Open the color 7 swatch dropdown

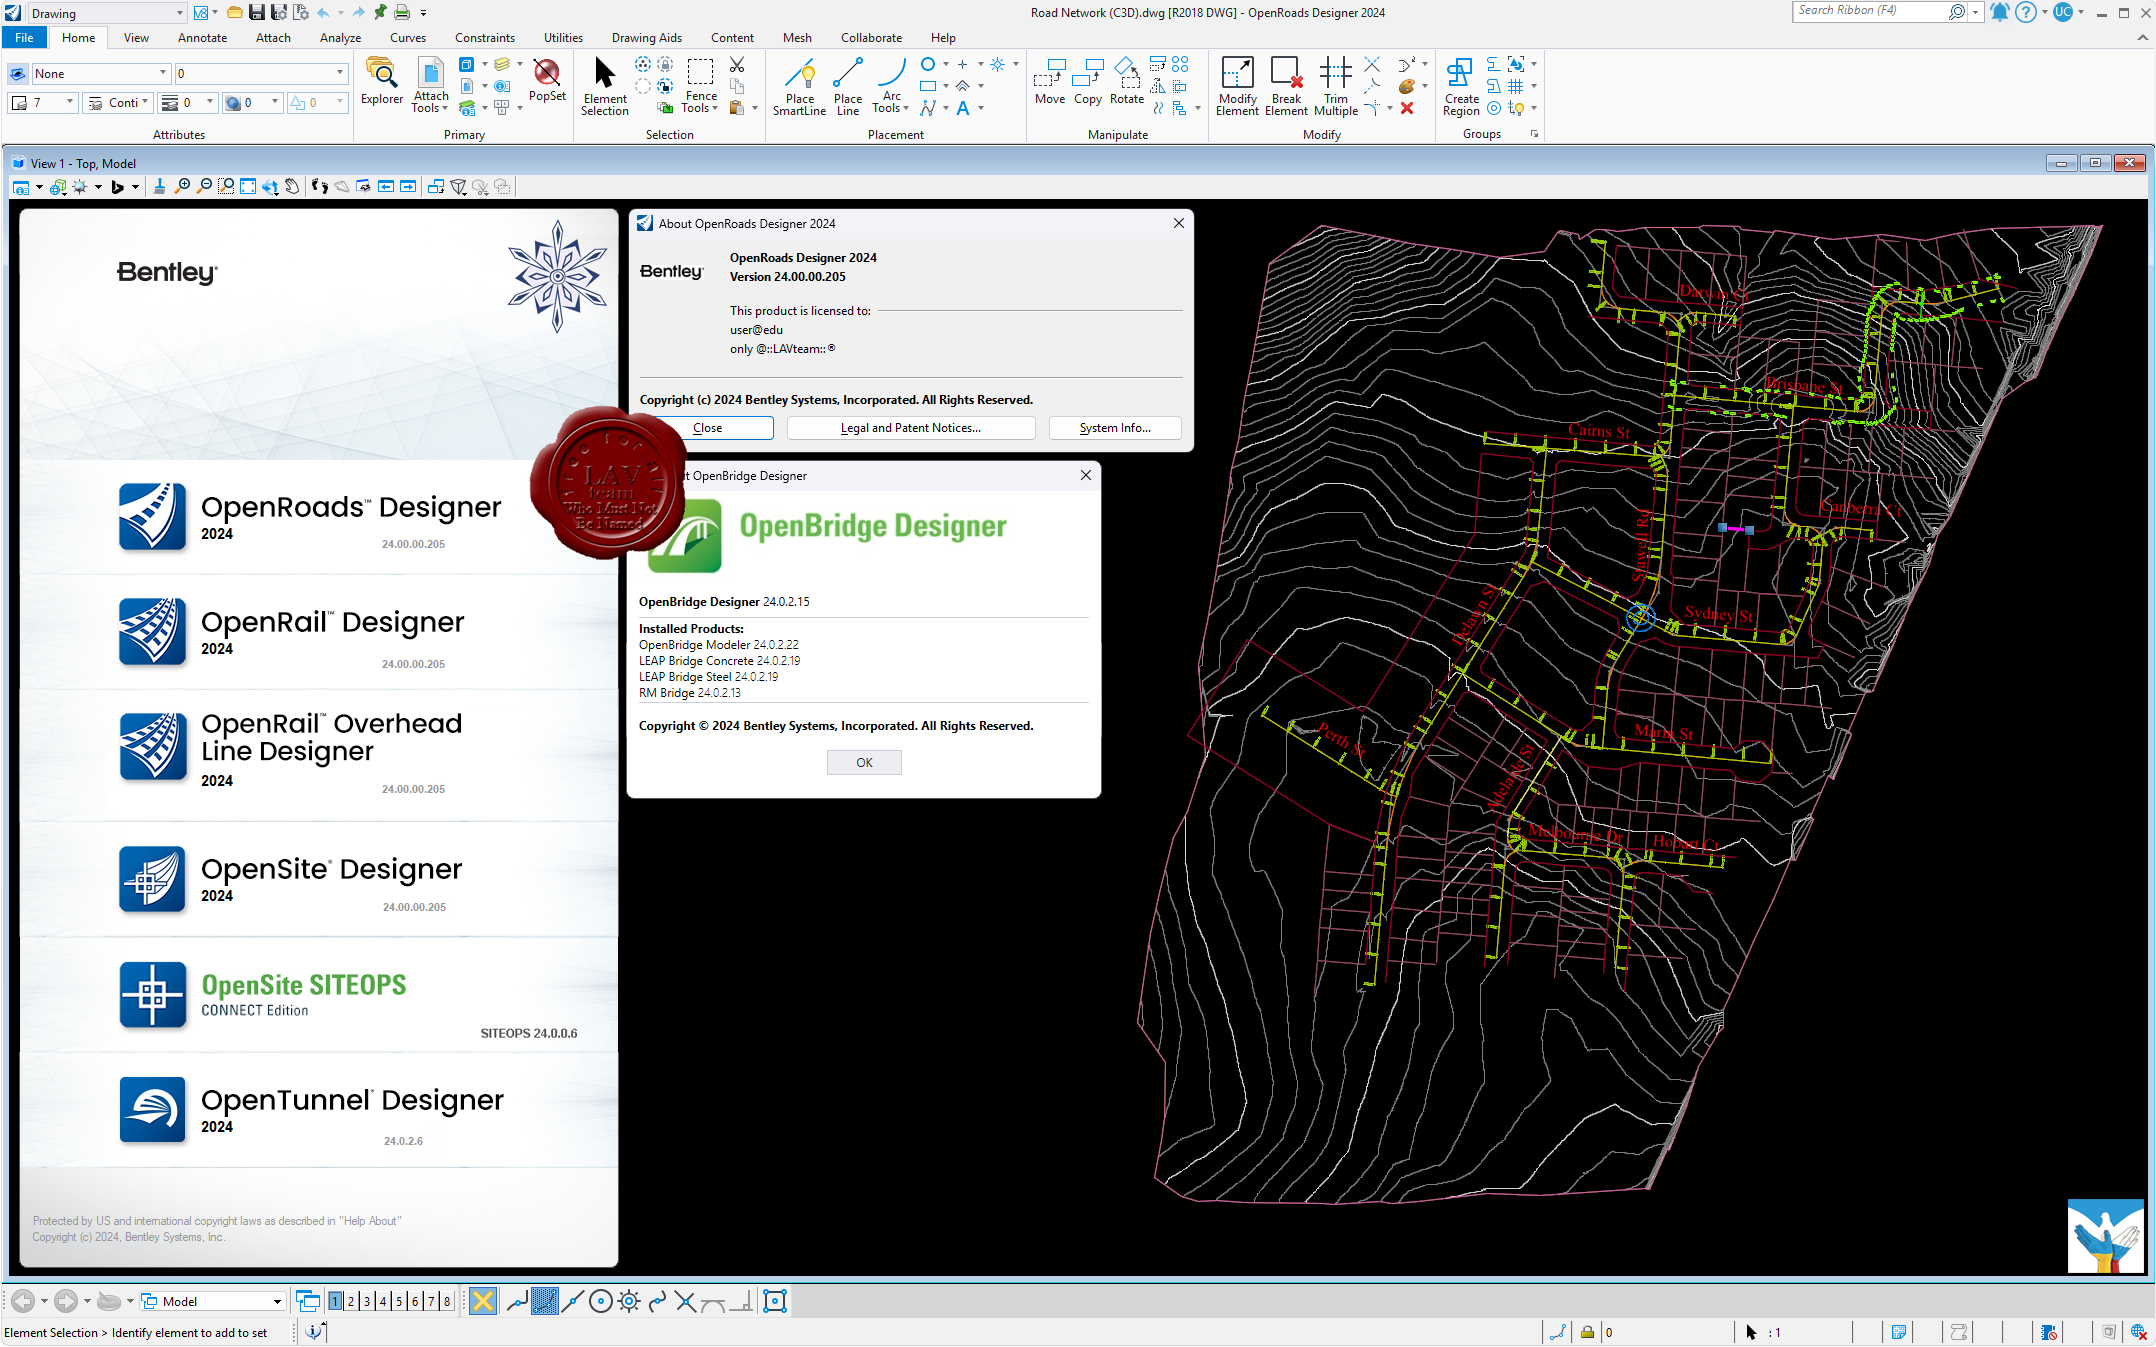[x=69, y=102]
